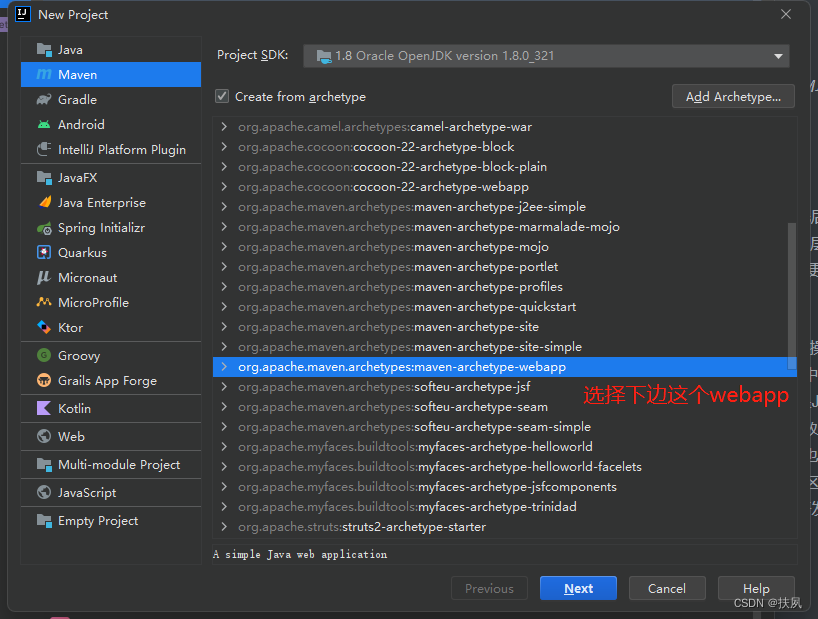The image size is (818, 619).
Task: Click the Cancel button
Action: point(667,588)
